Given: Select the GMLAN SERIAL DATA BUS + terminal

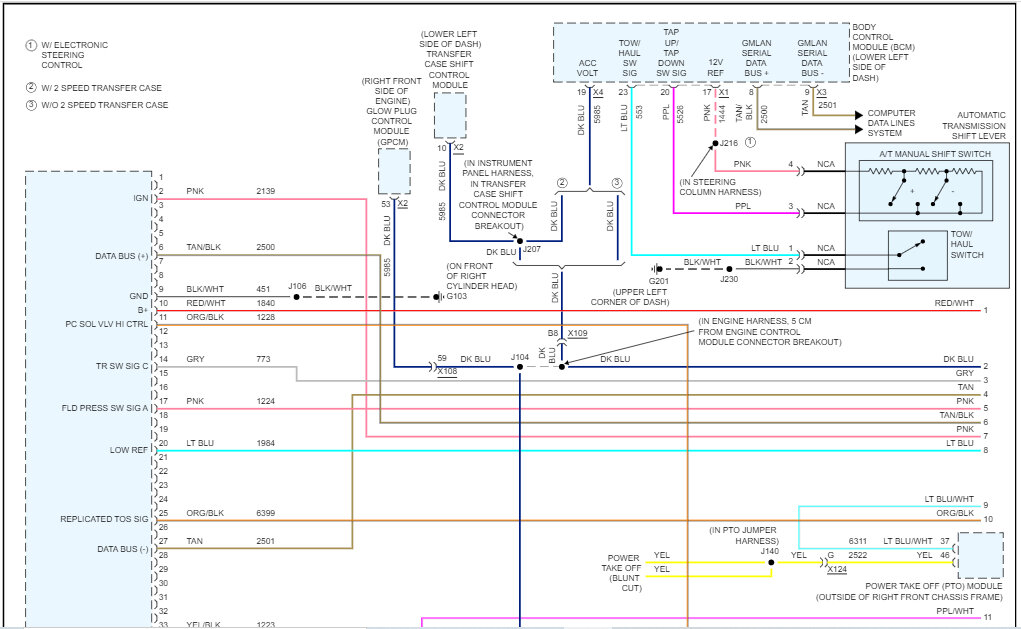Looking at the screenshot, I should pos(756,58).
